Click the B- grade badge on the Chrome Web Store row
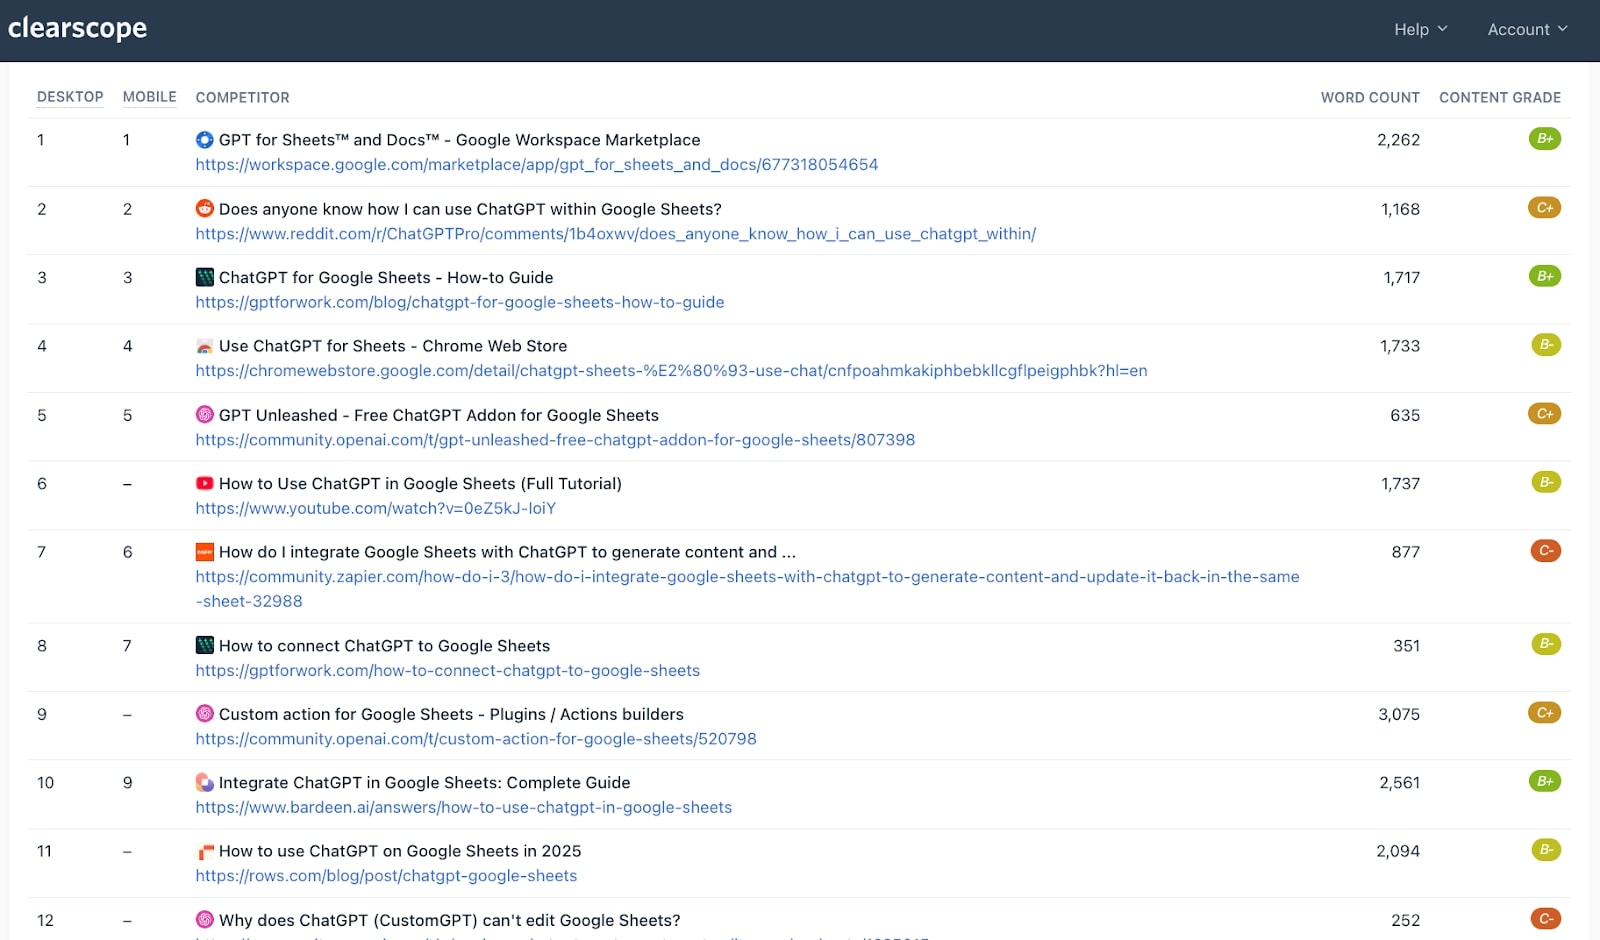 coord(1546,345)
